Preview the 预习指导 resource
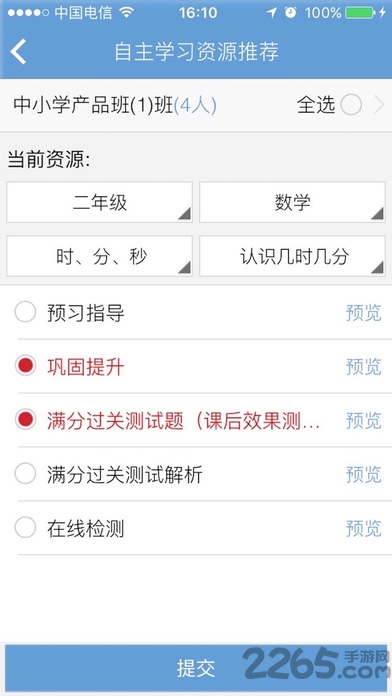The width and height of the screenshot is (392, 696). click(x=364, y=312)
